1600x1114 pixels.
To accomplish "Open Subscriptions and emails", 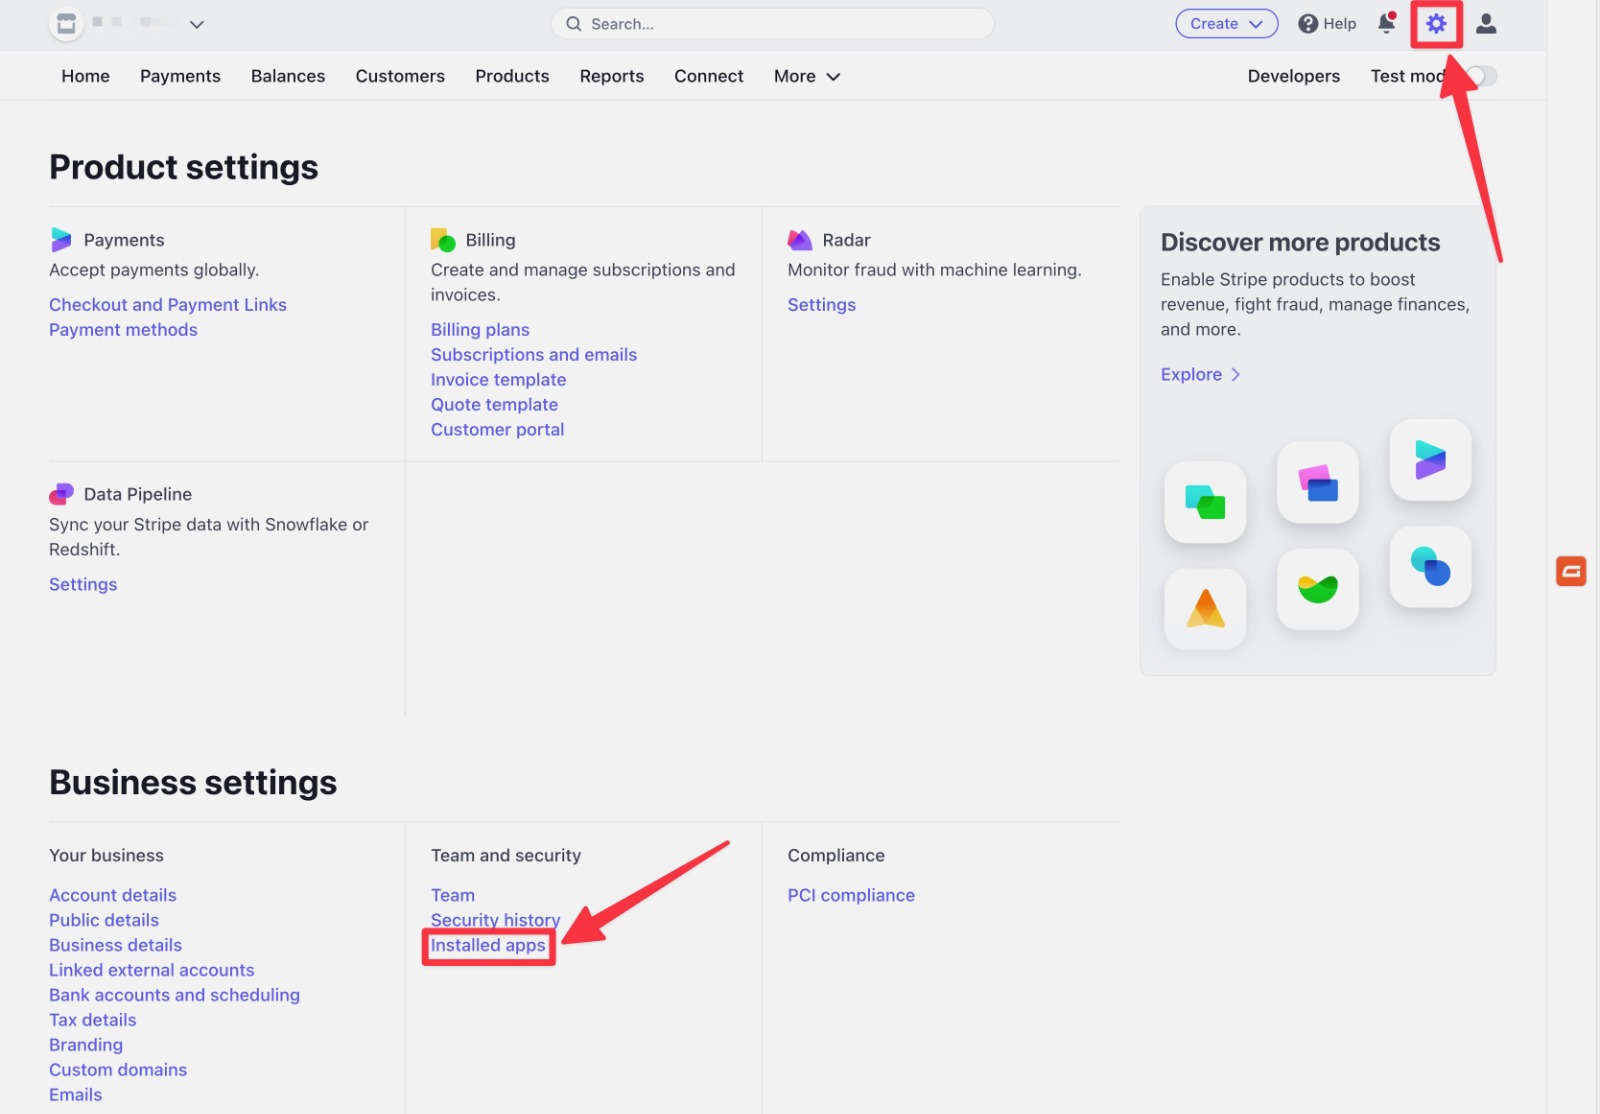I will [534, 355].
